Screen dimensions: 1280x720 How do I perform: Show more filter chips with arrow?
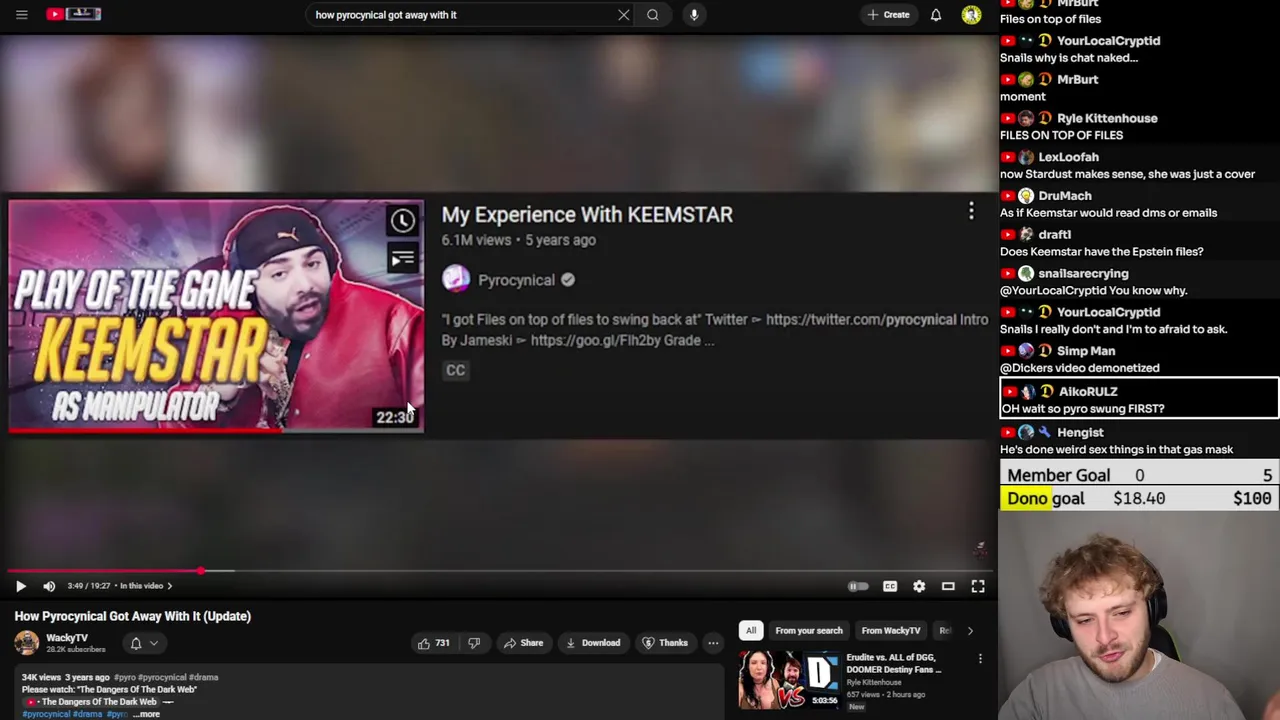pyautogui.click(x=970, y=630)
